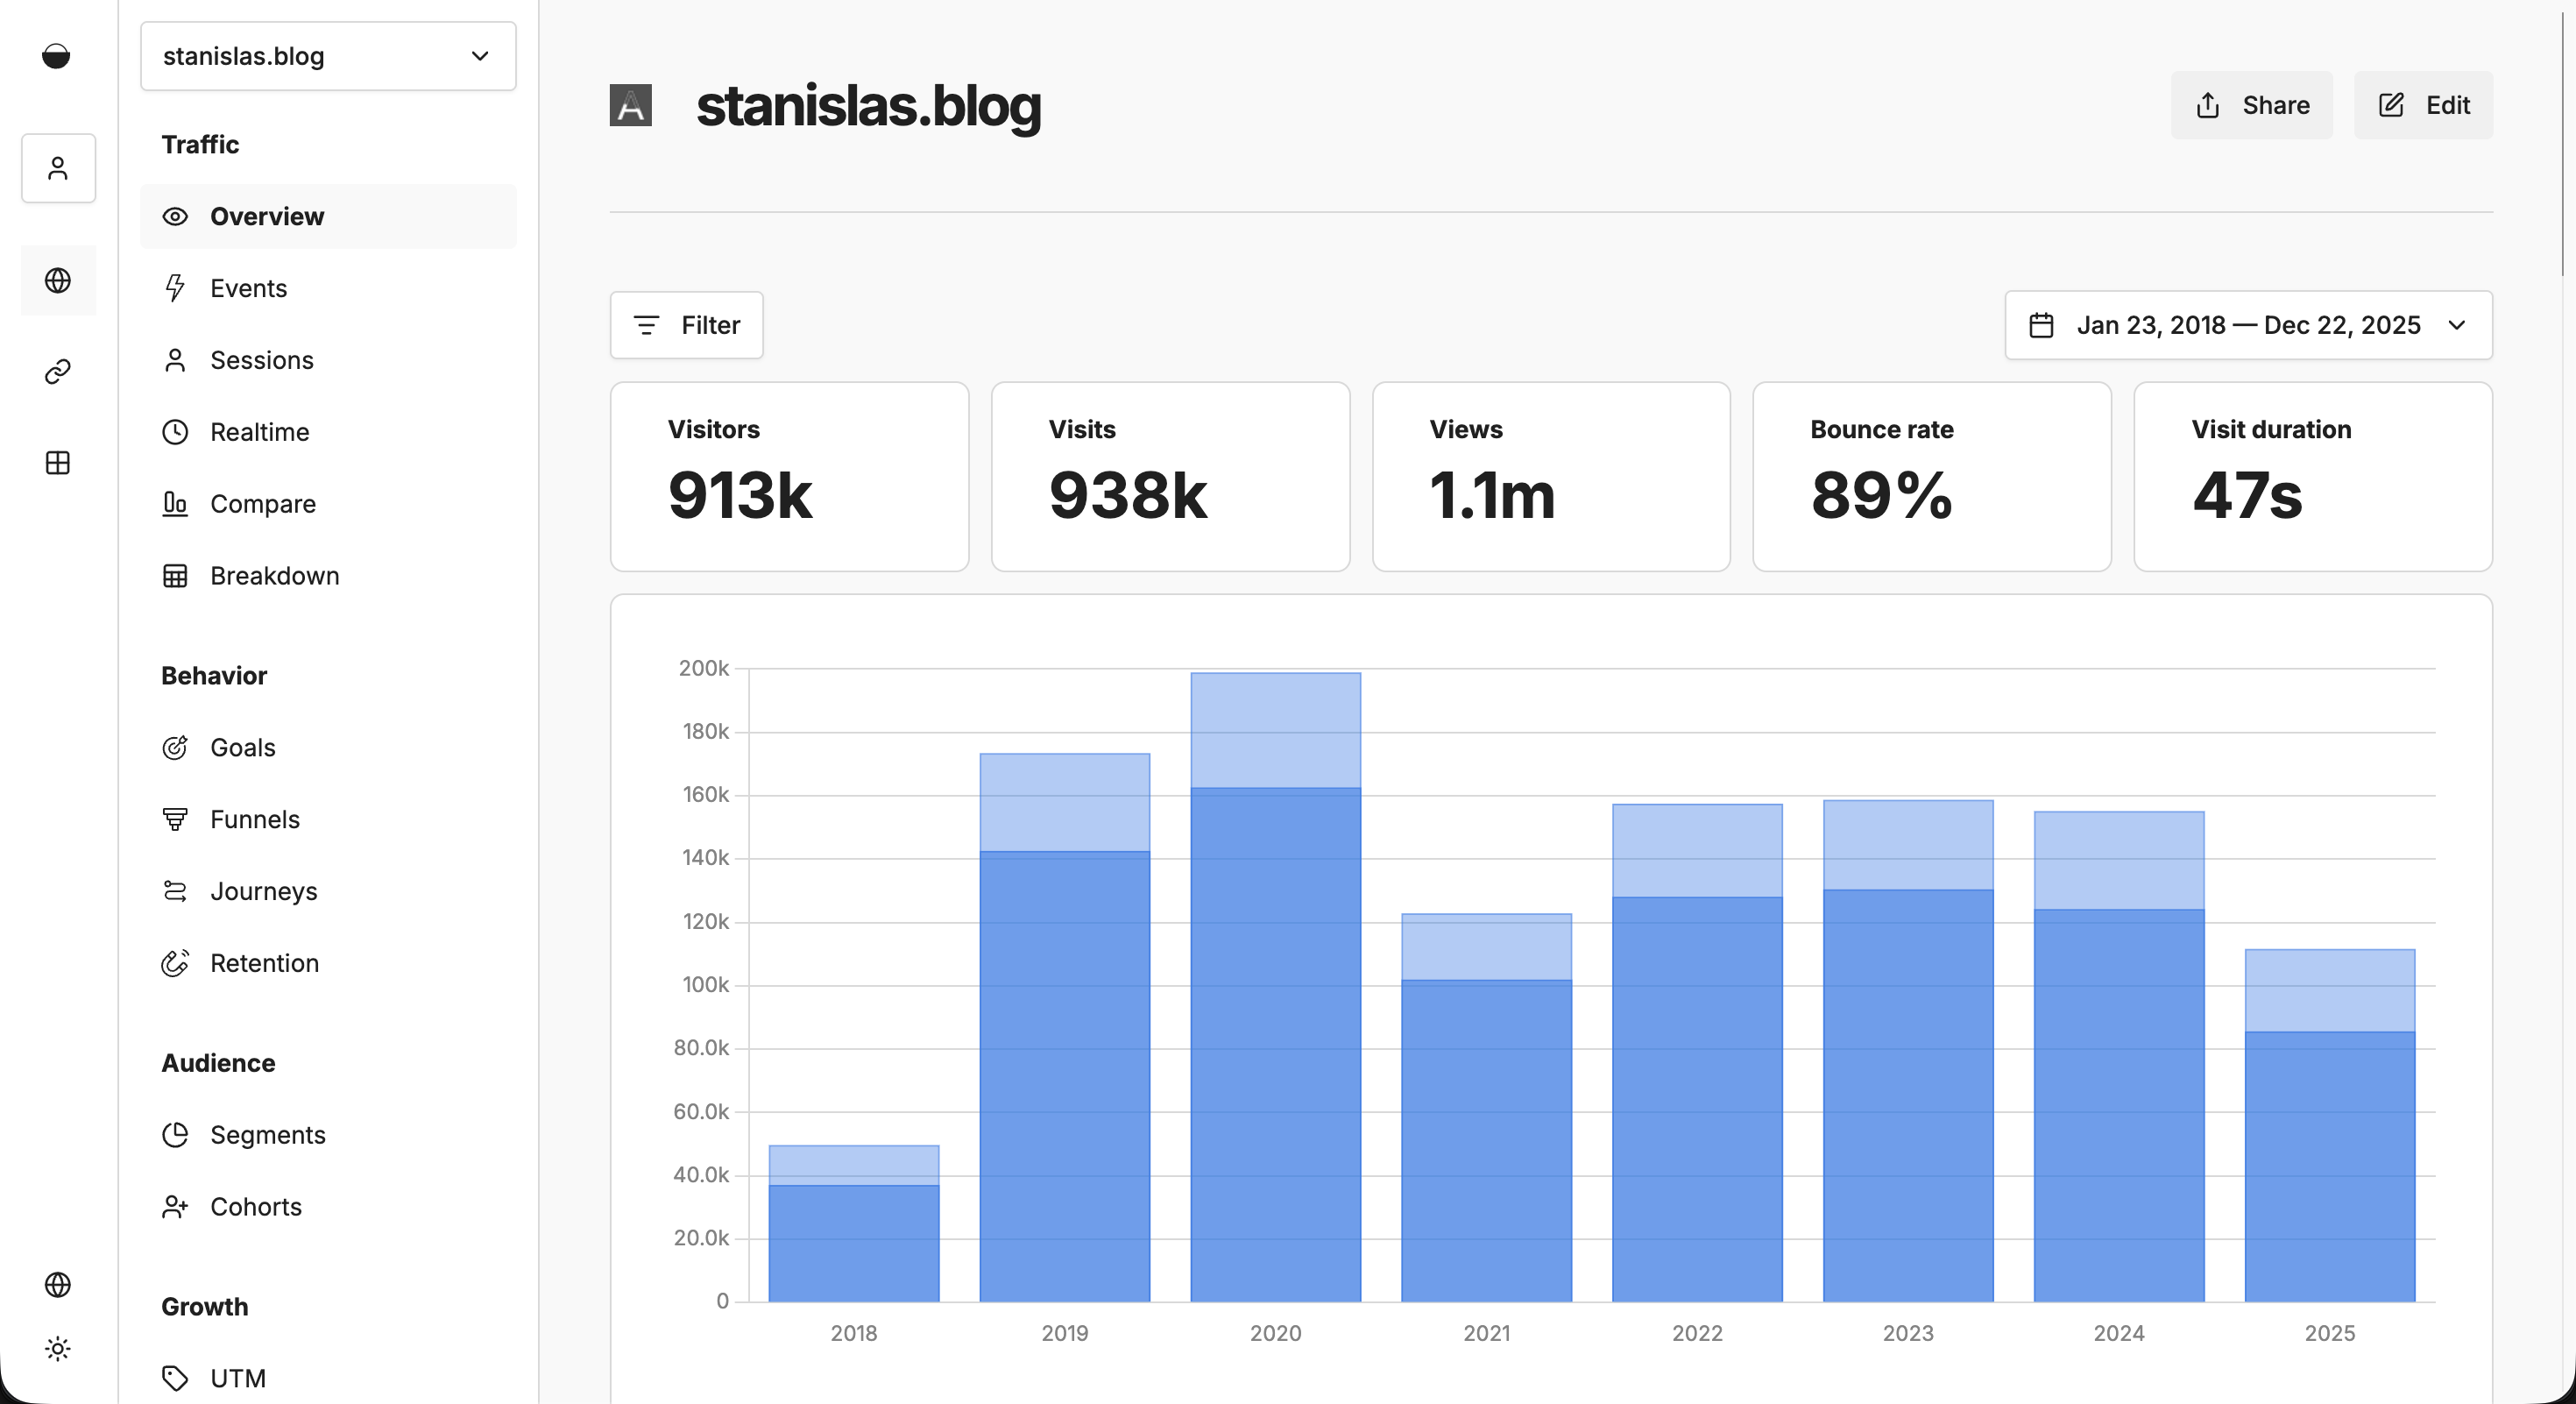Open the Realtime traffic view

click(259, 431)
